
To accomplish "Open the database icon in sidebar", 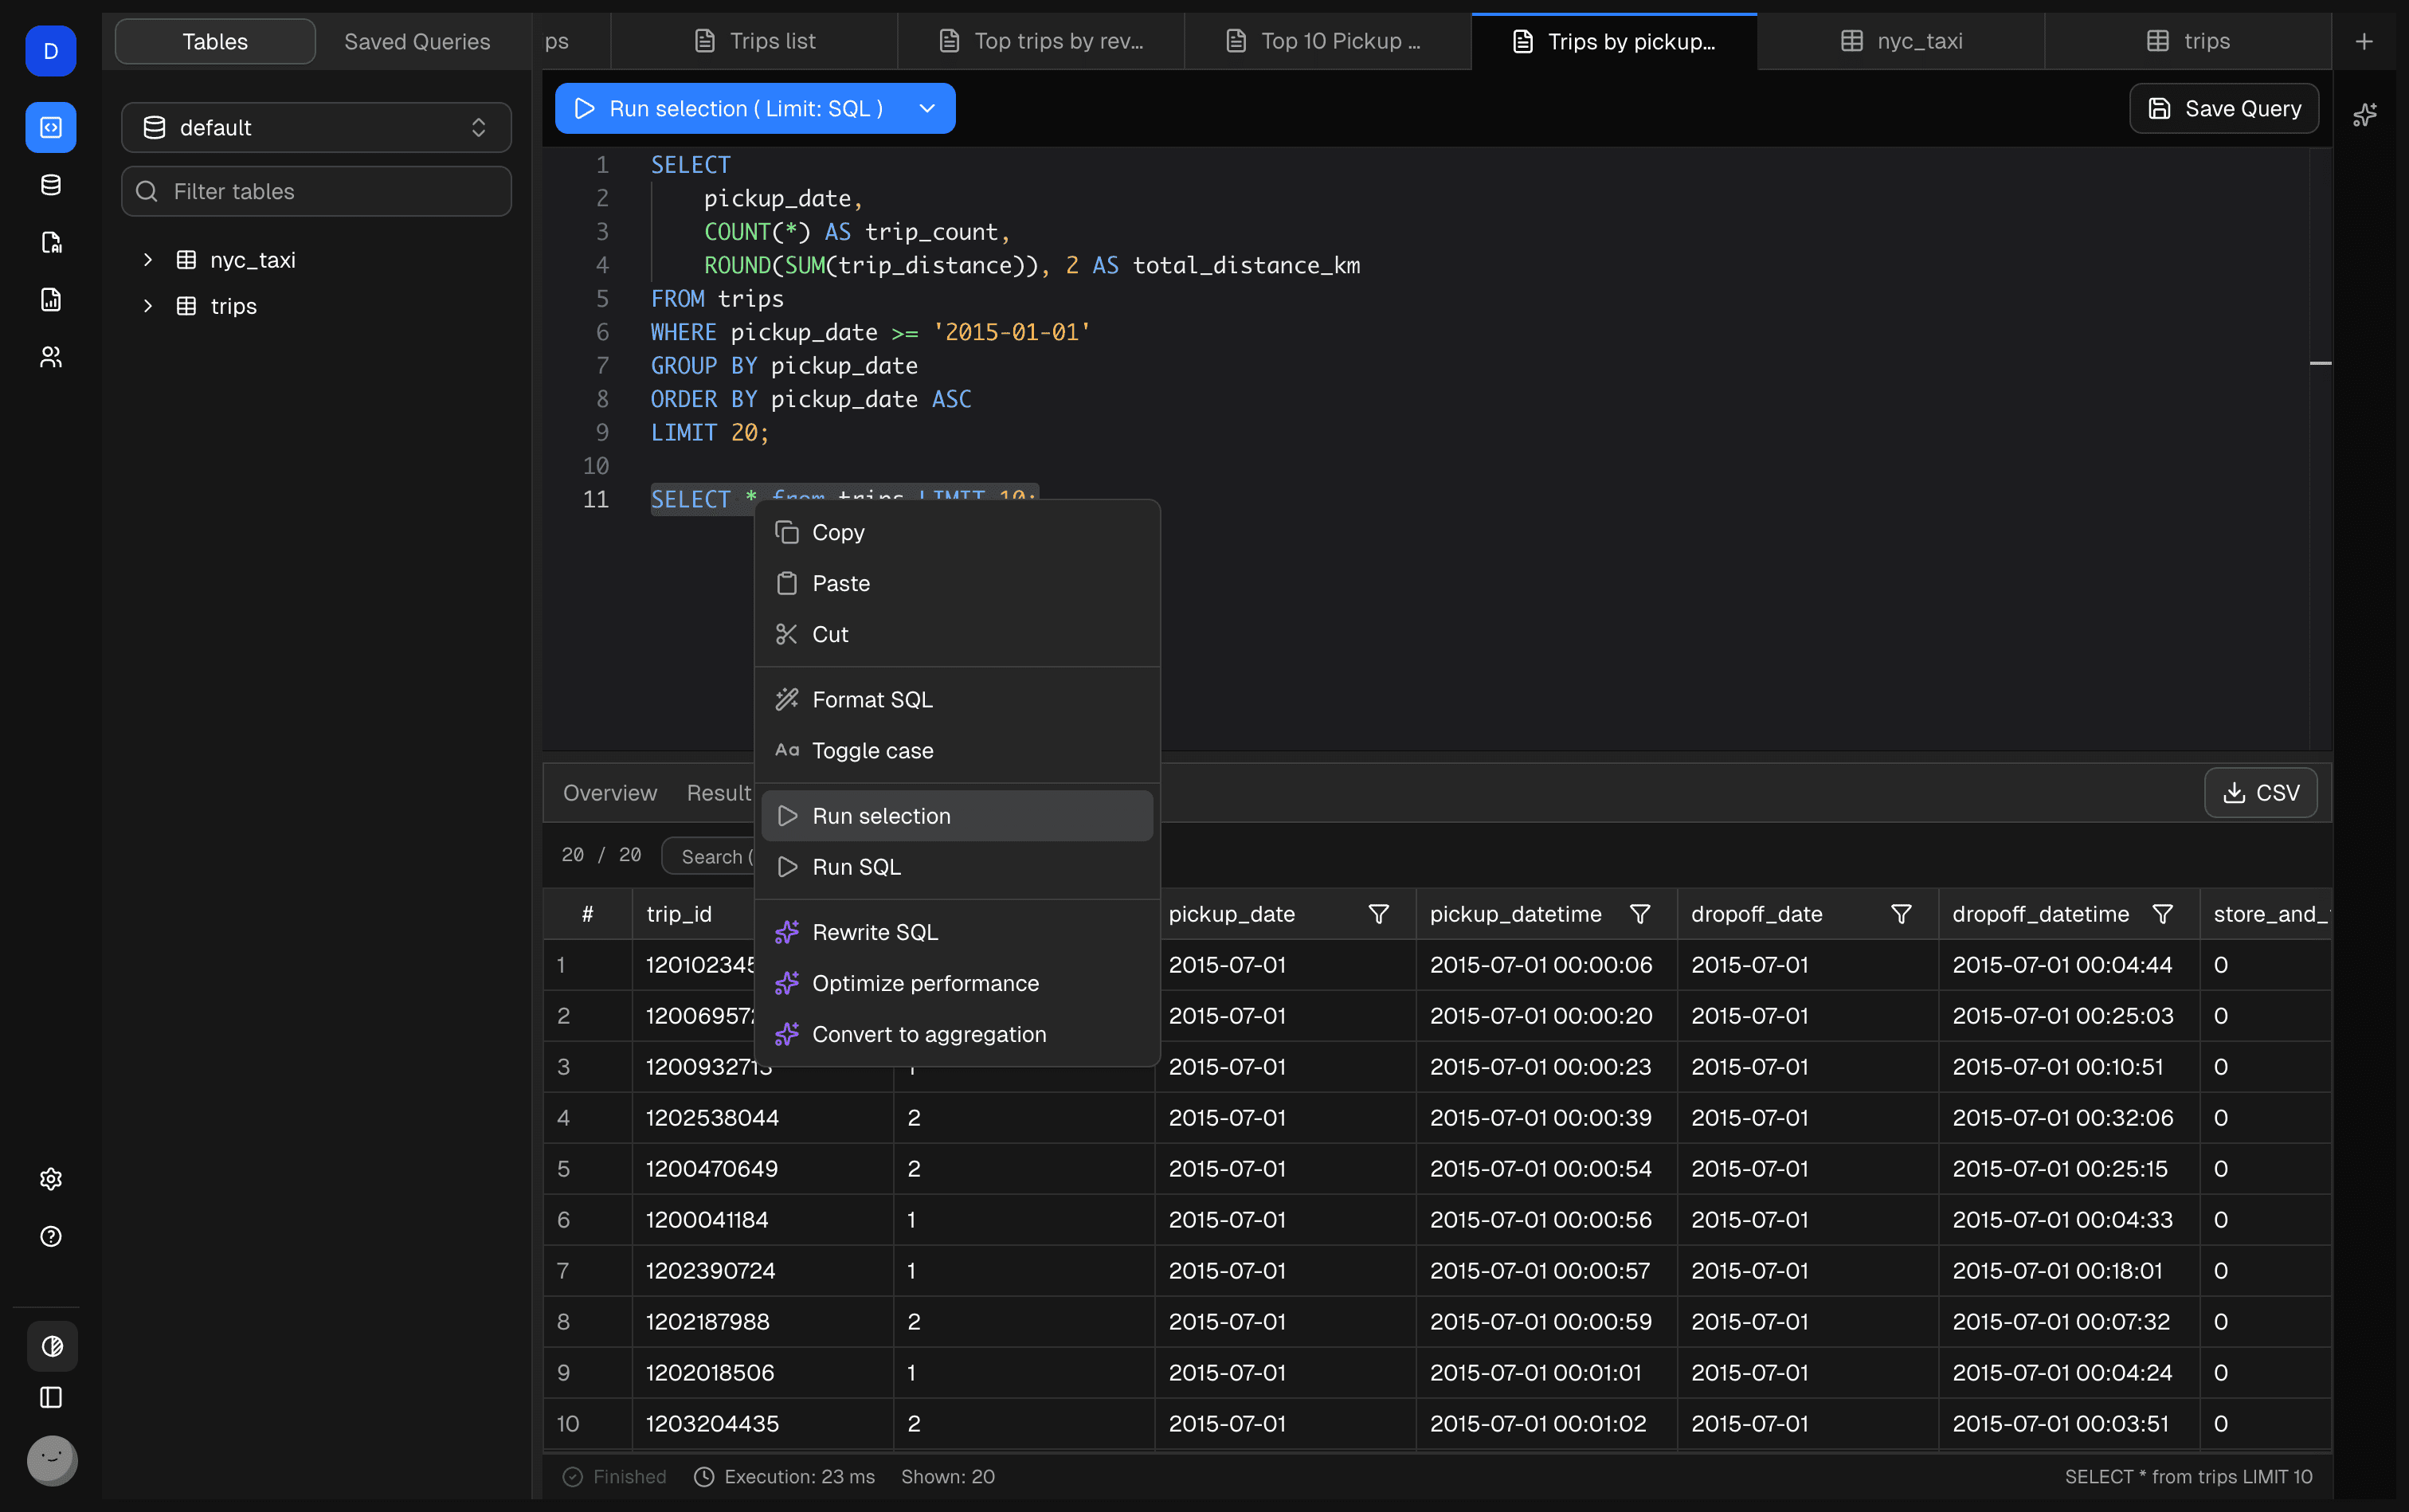I will [x=51, y=185].
